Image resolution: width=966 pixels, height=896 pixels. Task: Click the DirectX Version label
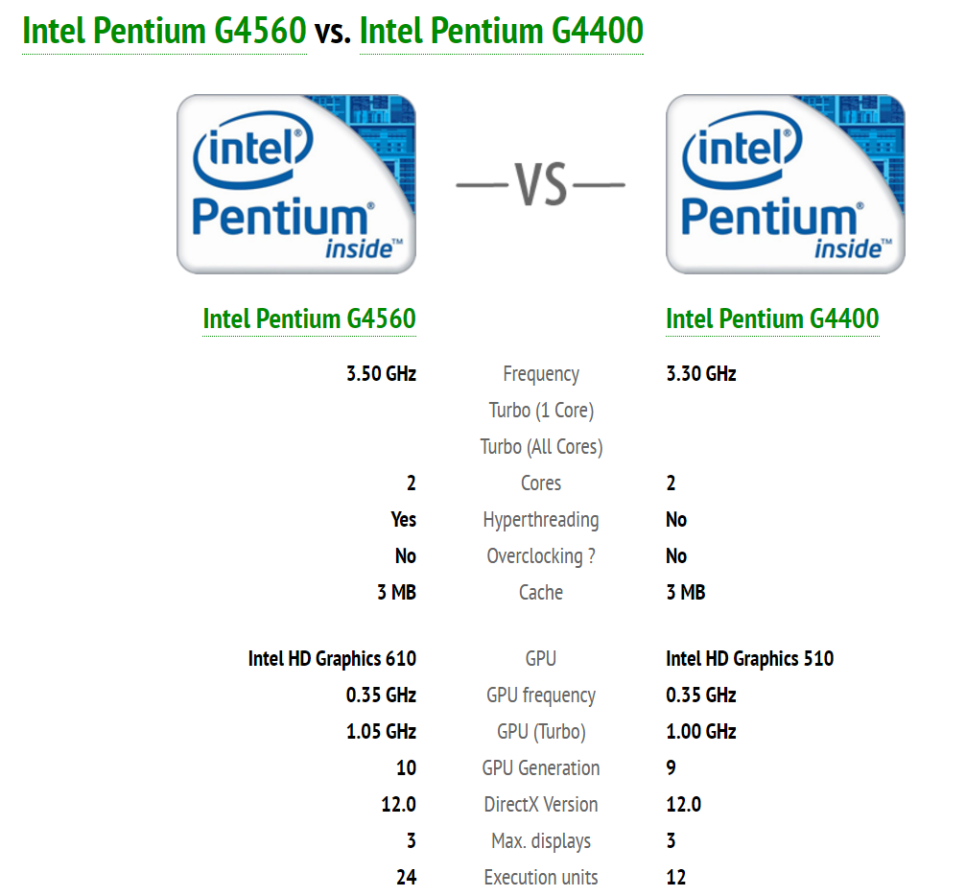541,804
